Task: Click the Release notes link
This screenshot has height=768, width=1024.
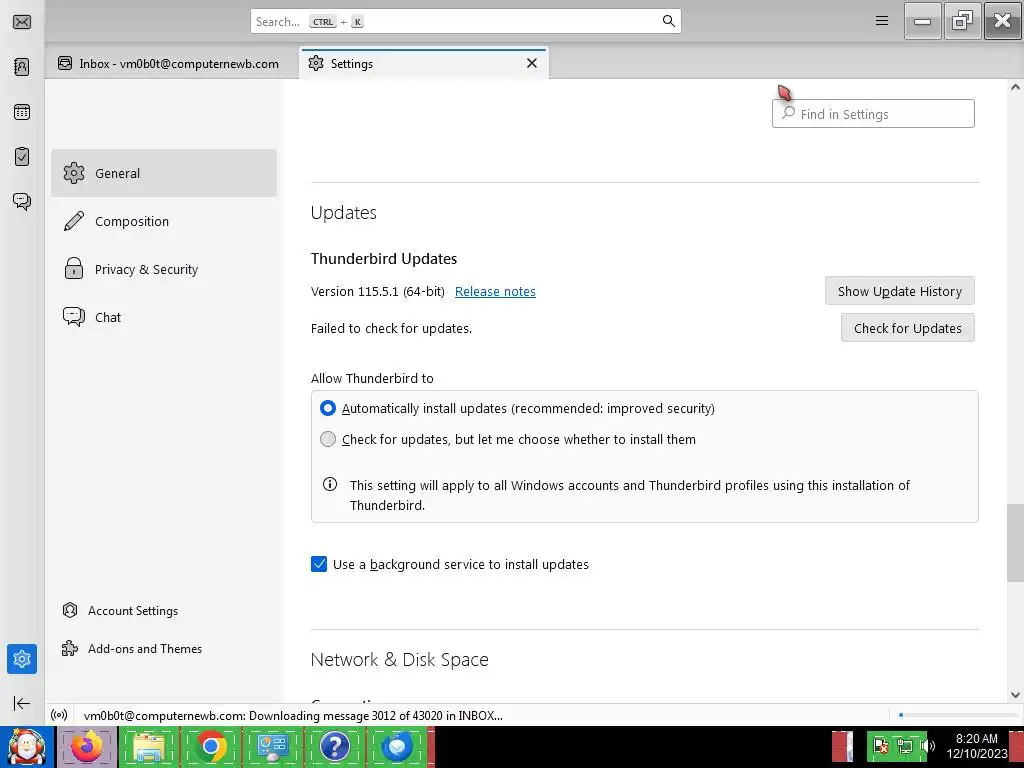Action: click(x=495, y=291)
